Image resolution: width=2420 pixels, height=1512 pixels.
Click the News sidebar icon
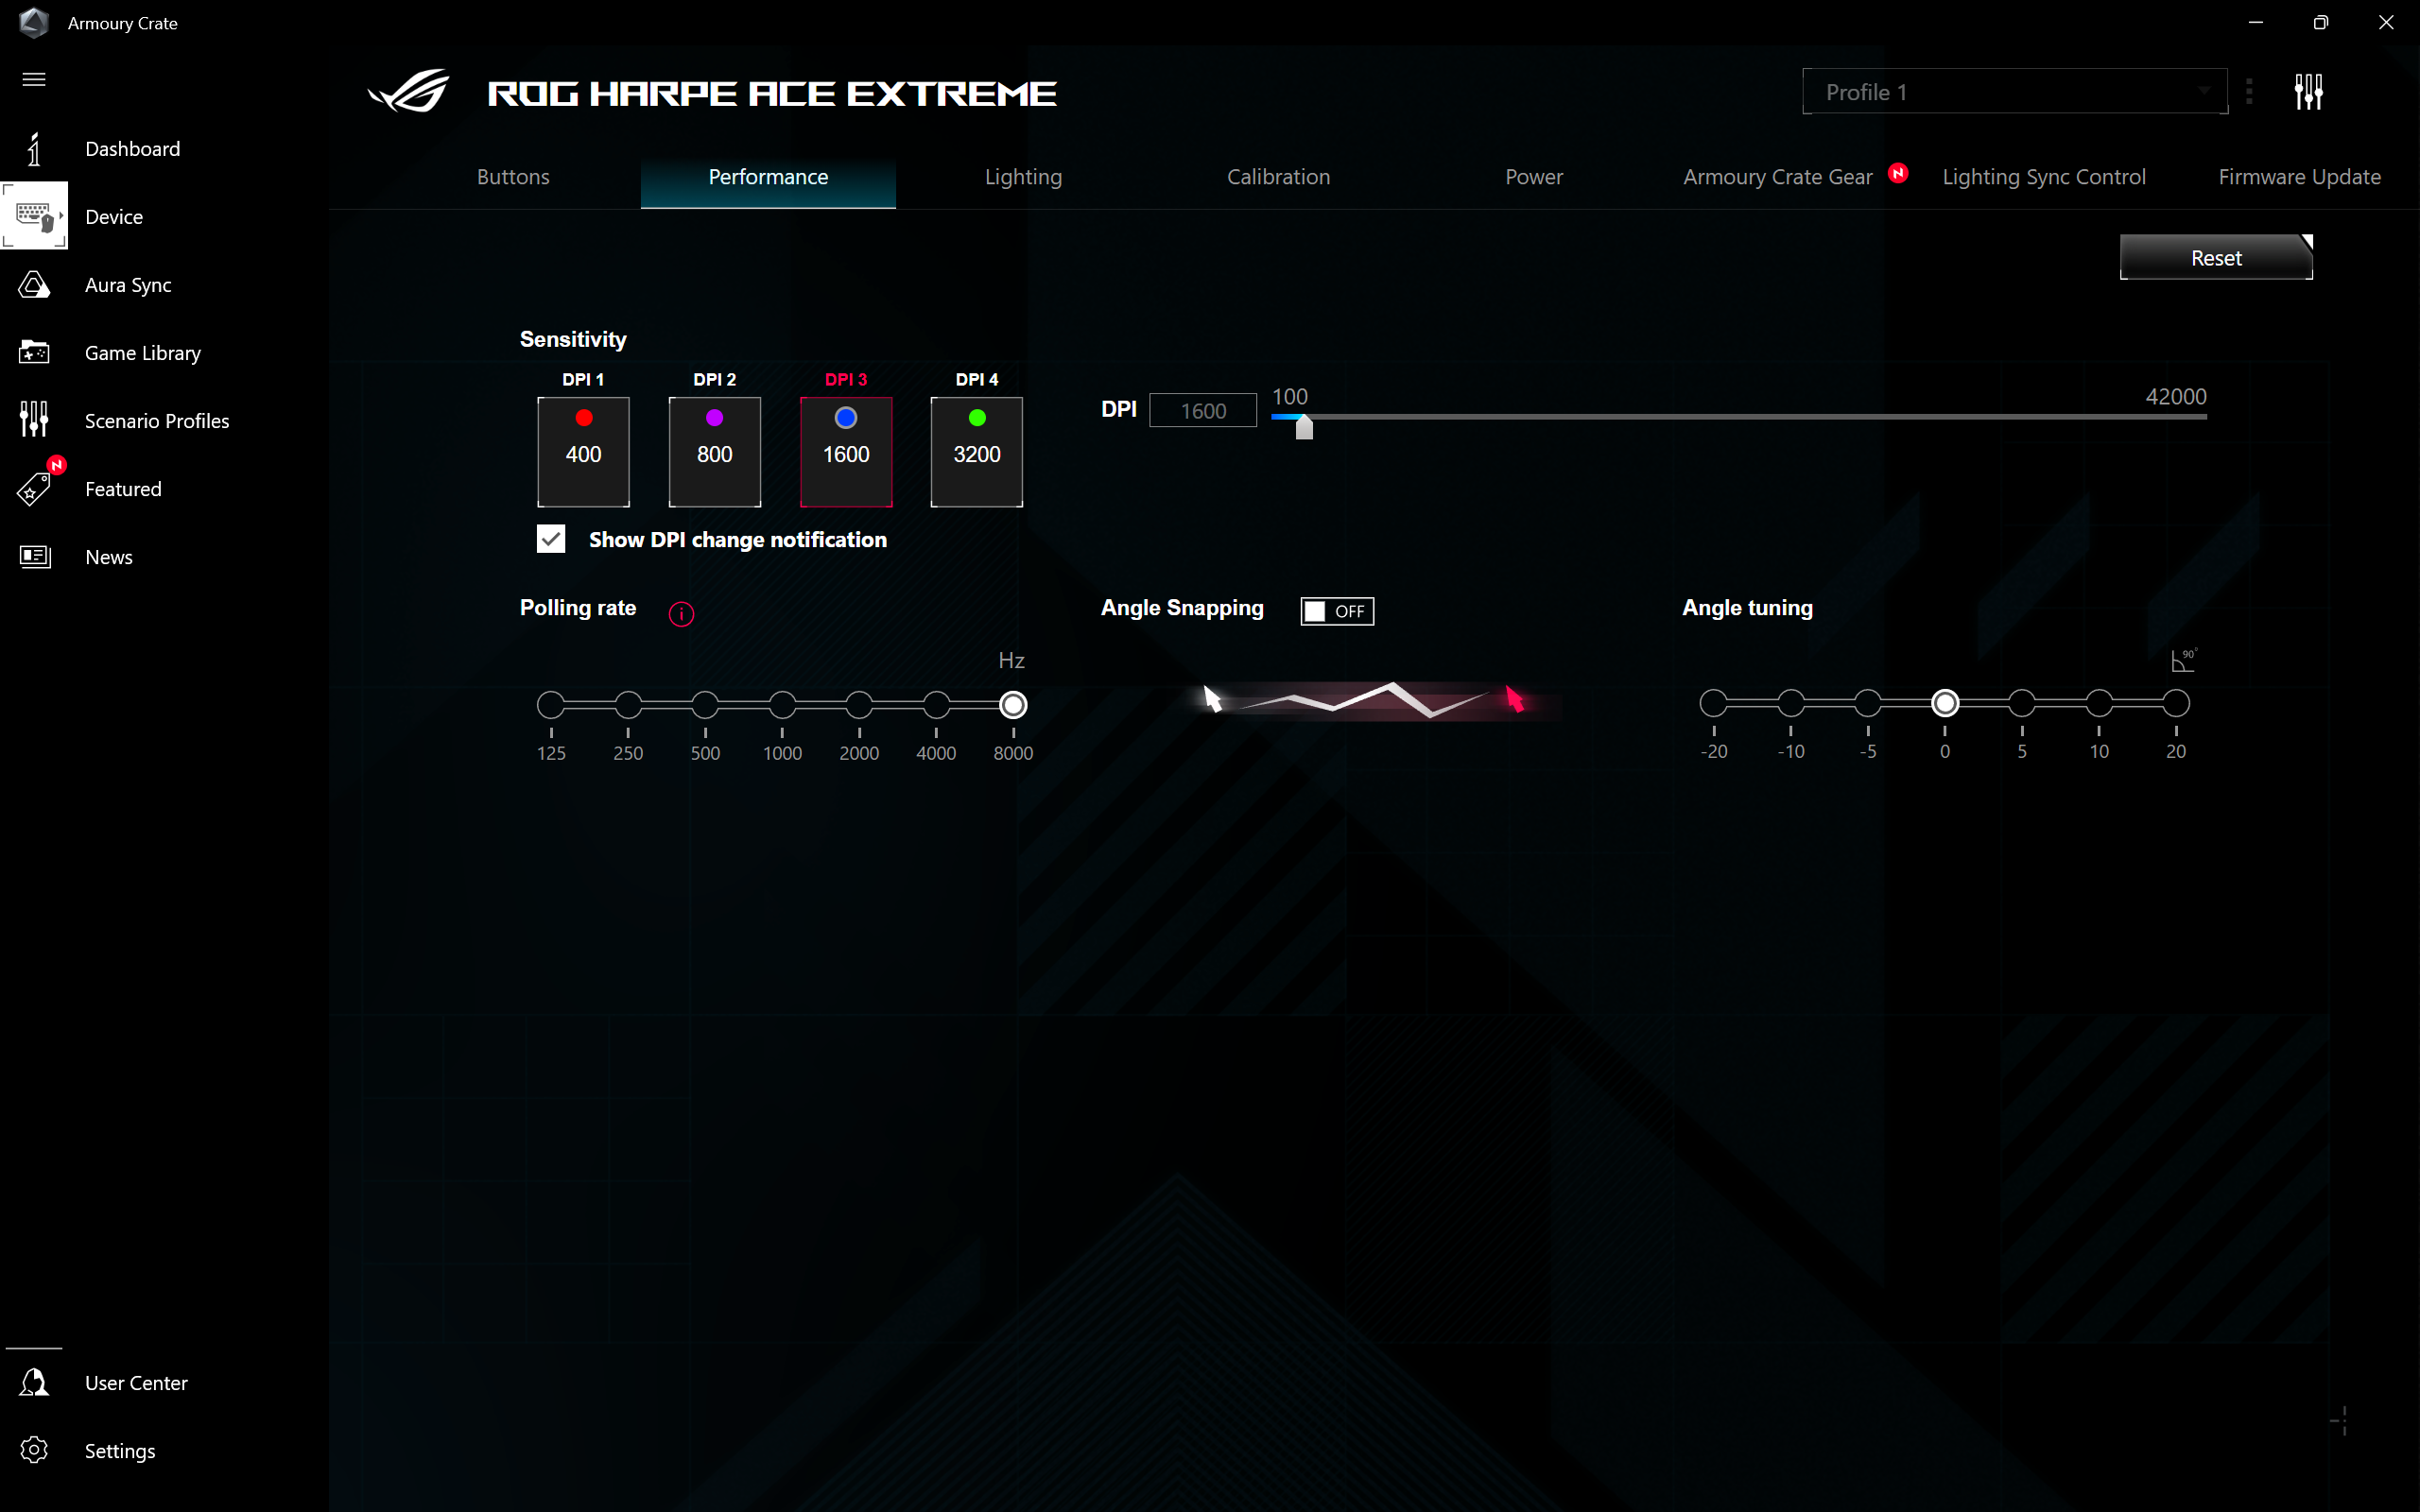pos(35,558)
